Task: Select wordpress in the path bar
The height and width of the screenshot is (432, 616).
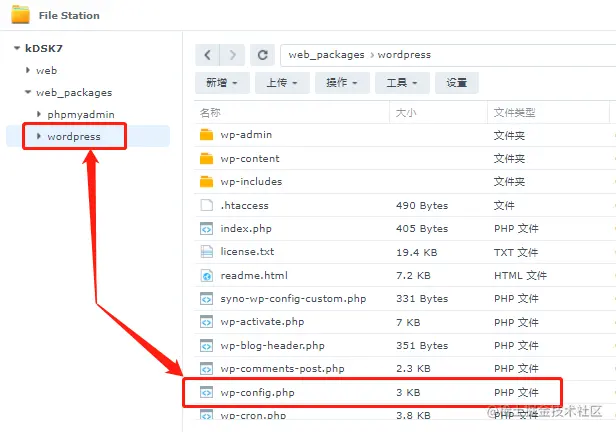Action: click(x=404, y=55)
